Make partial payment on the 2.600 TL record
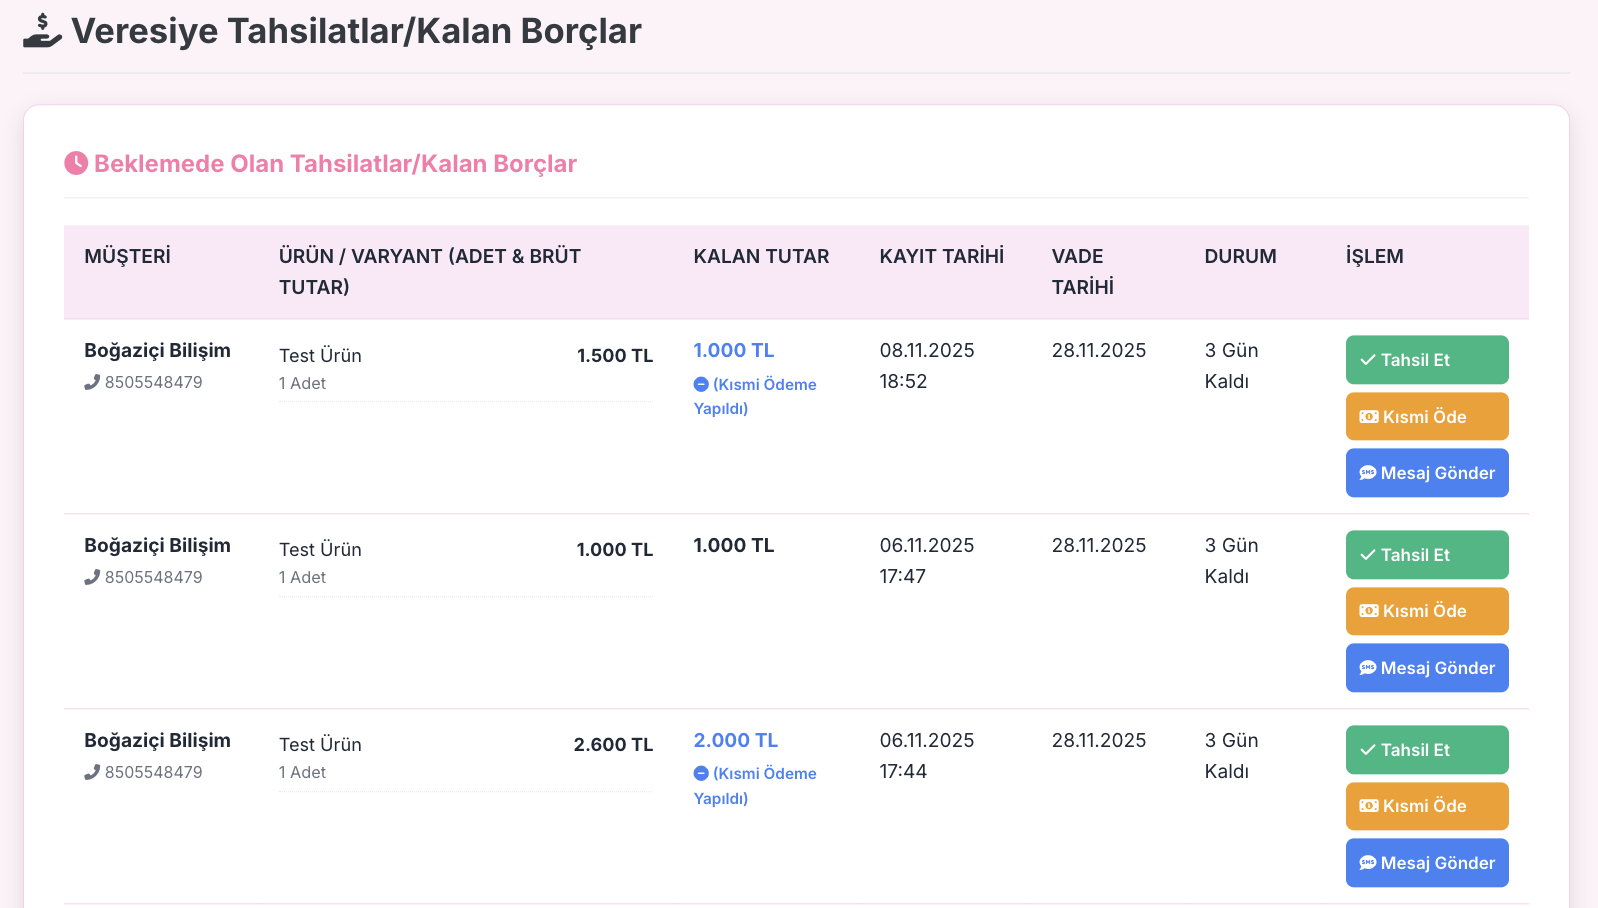Screen dimensions: 1598x908 1426,806
